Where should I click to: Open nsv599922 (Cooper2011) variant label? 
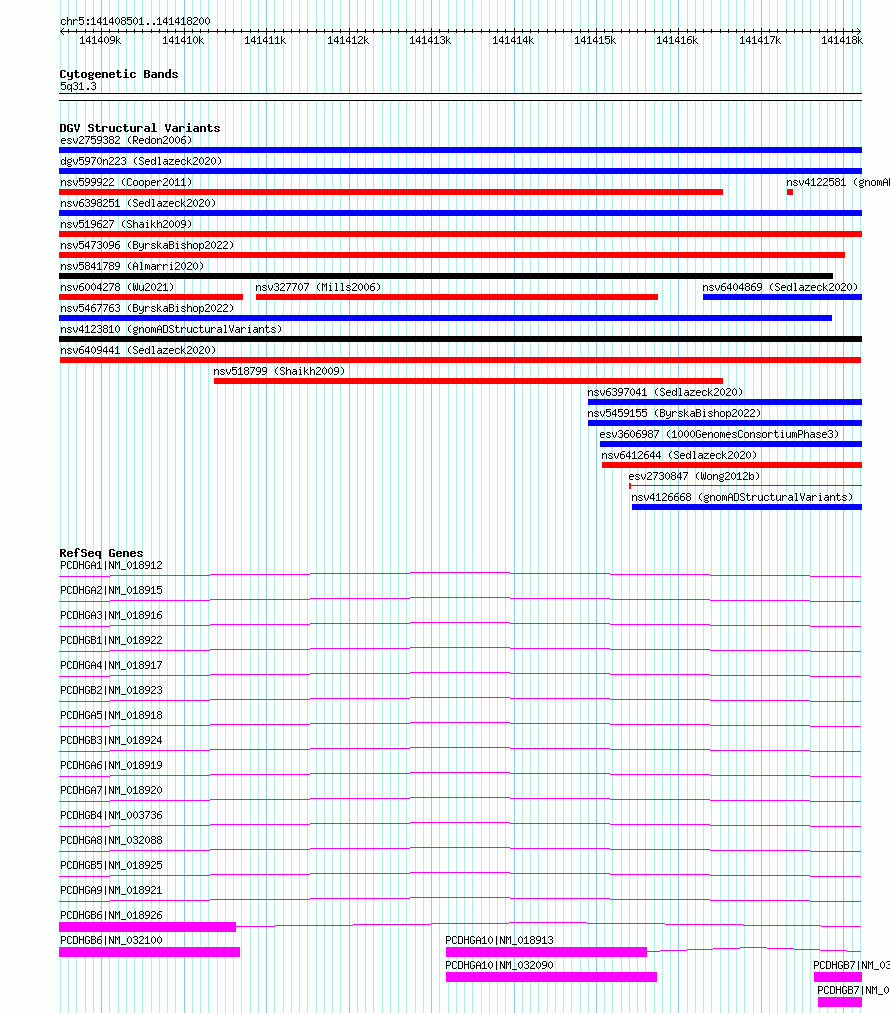tap(126, 182)
